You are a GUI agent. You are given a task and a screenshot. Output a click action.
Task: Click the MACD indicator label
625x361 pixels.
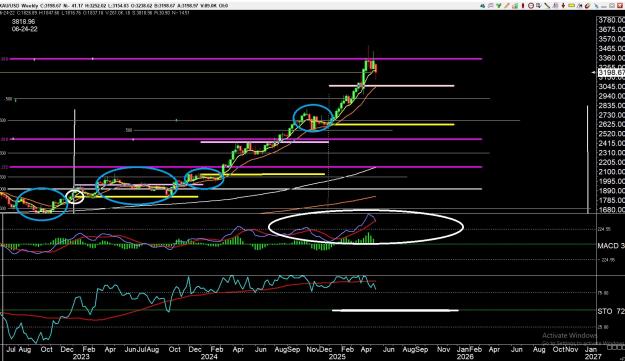pos(611,246)
